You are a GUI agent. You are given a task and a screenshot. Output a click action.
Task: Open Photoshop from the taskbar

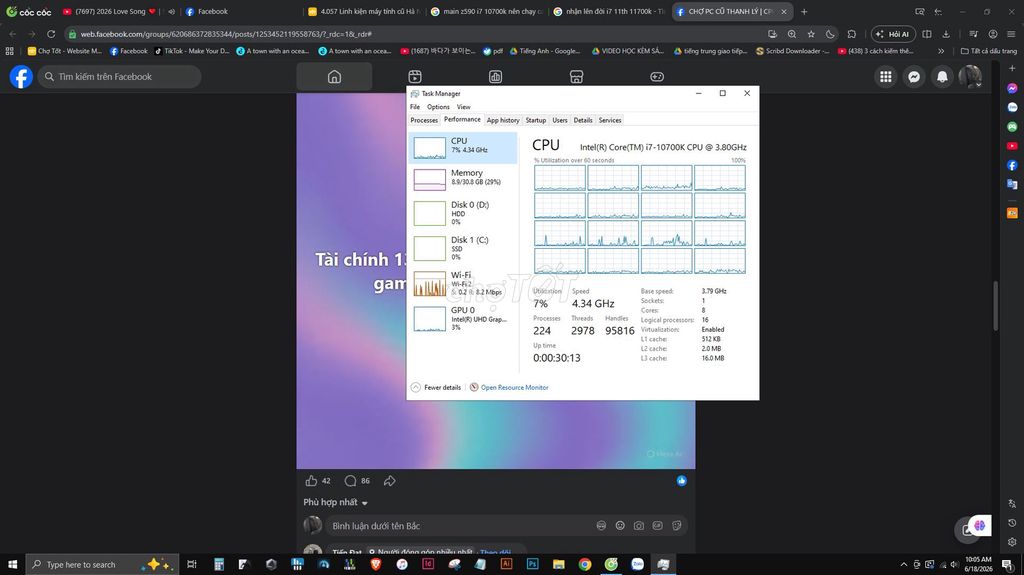click(532, 565)
